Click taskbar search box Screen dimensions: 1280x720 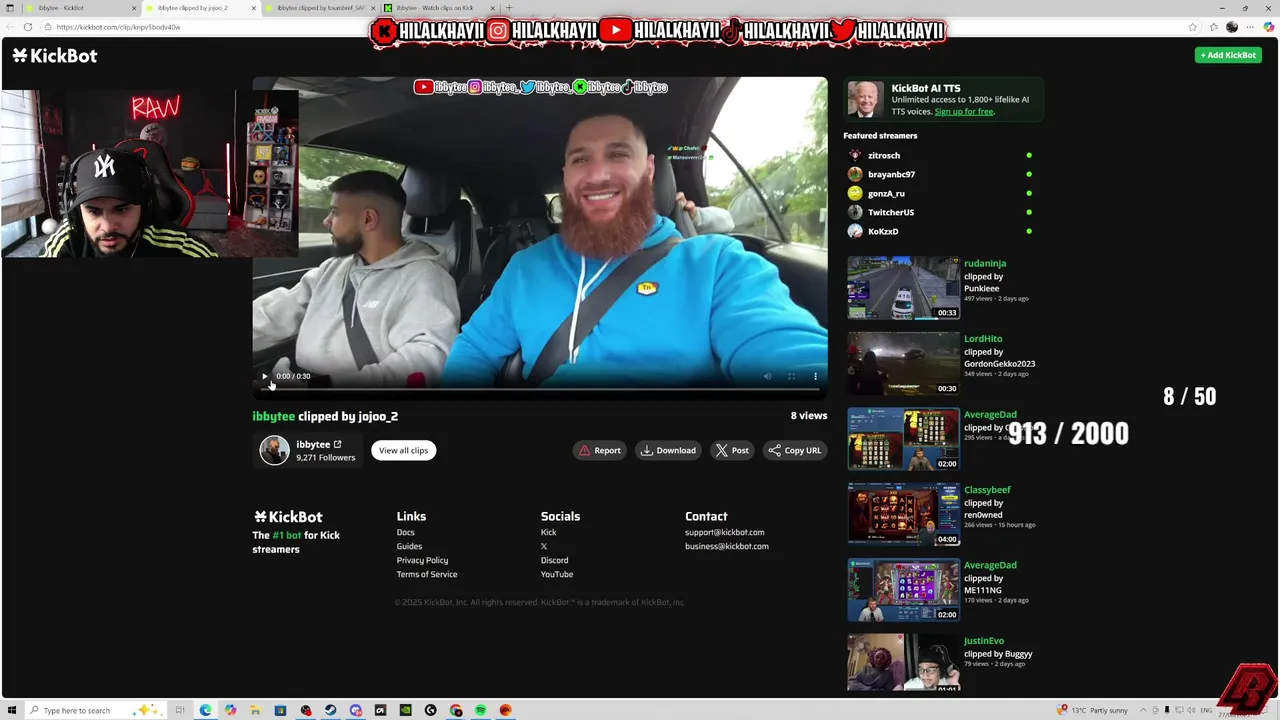click(95, 710)
